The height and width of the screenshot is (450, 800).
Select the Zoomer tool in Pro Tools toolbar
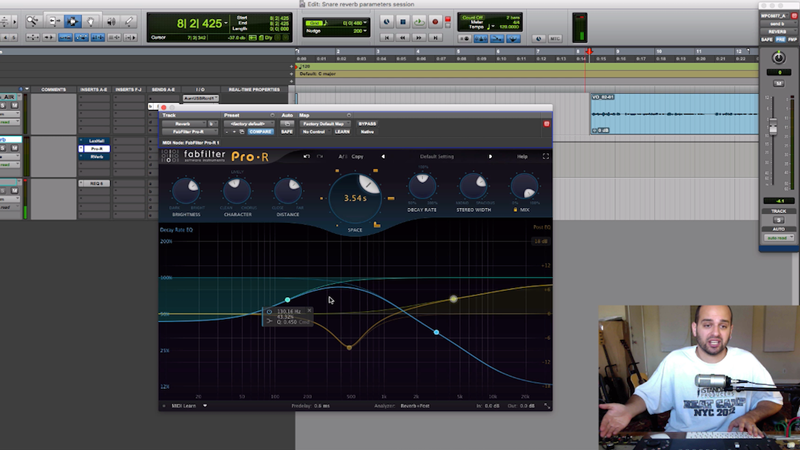pos(33,21)
